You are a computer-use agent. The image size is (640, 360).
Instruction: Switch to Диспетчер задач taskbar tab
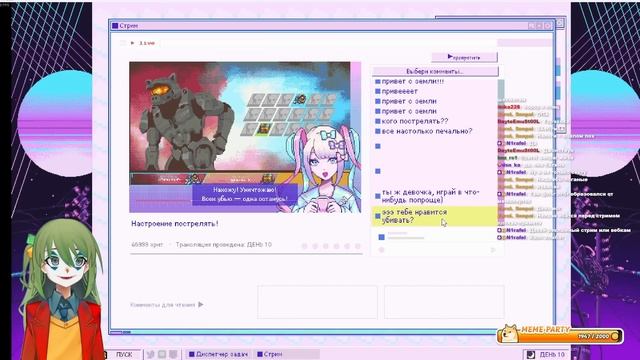pos(218,354)
